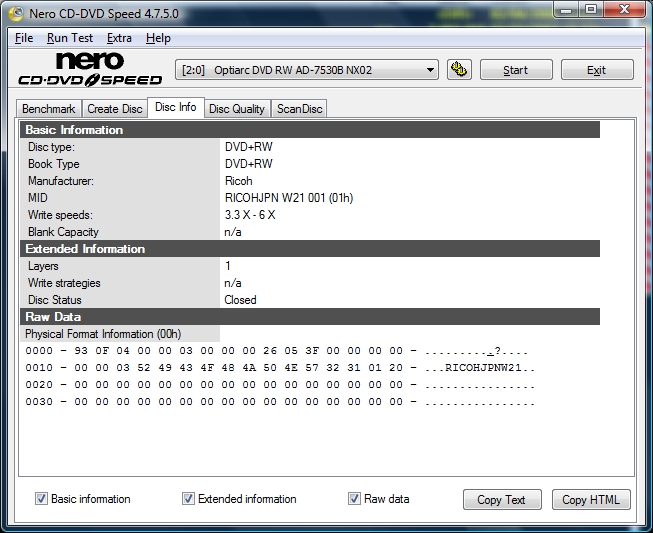
Task: Click the Copy Text button
Action: click(x=502, y=499)
